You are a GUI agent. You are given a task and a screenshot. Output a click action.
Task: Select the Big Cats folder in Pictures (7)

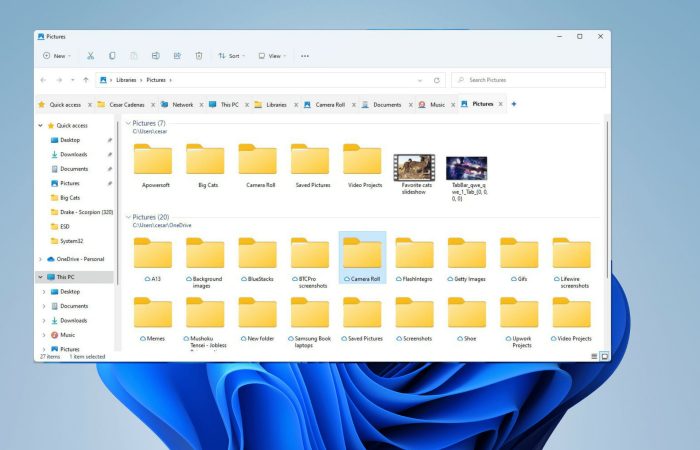(x=205, y=165)
